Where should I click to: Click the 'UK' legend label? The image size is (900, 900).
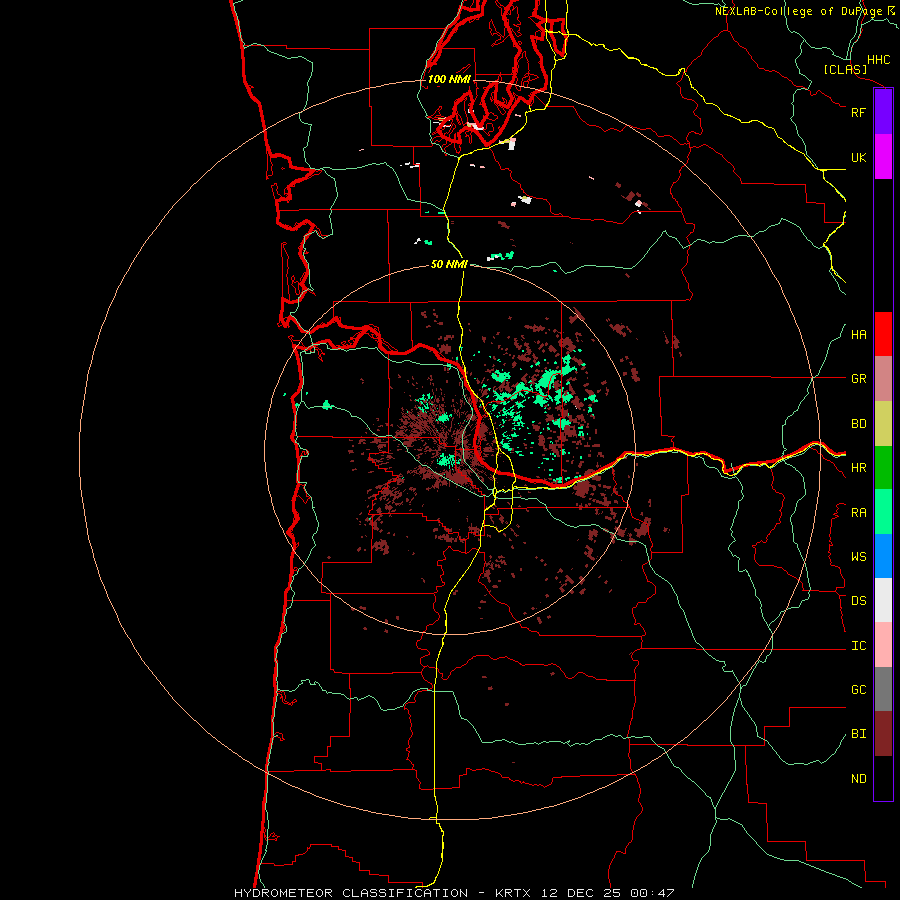pos(858,157)
